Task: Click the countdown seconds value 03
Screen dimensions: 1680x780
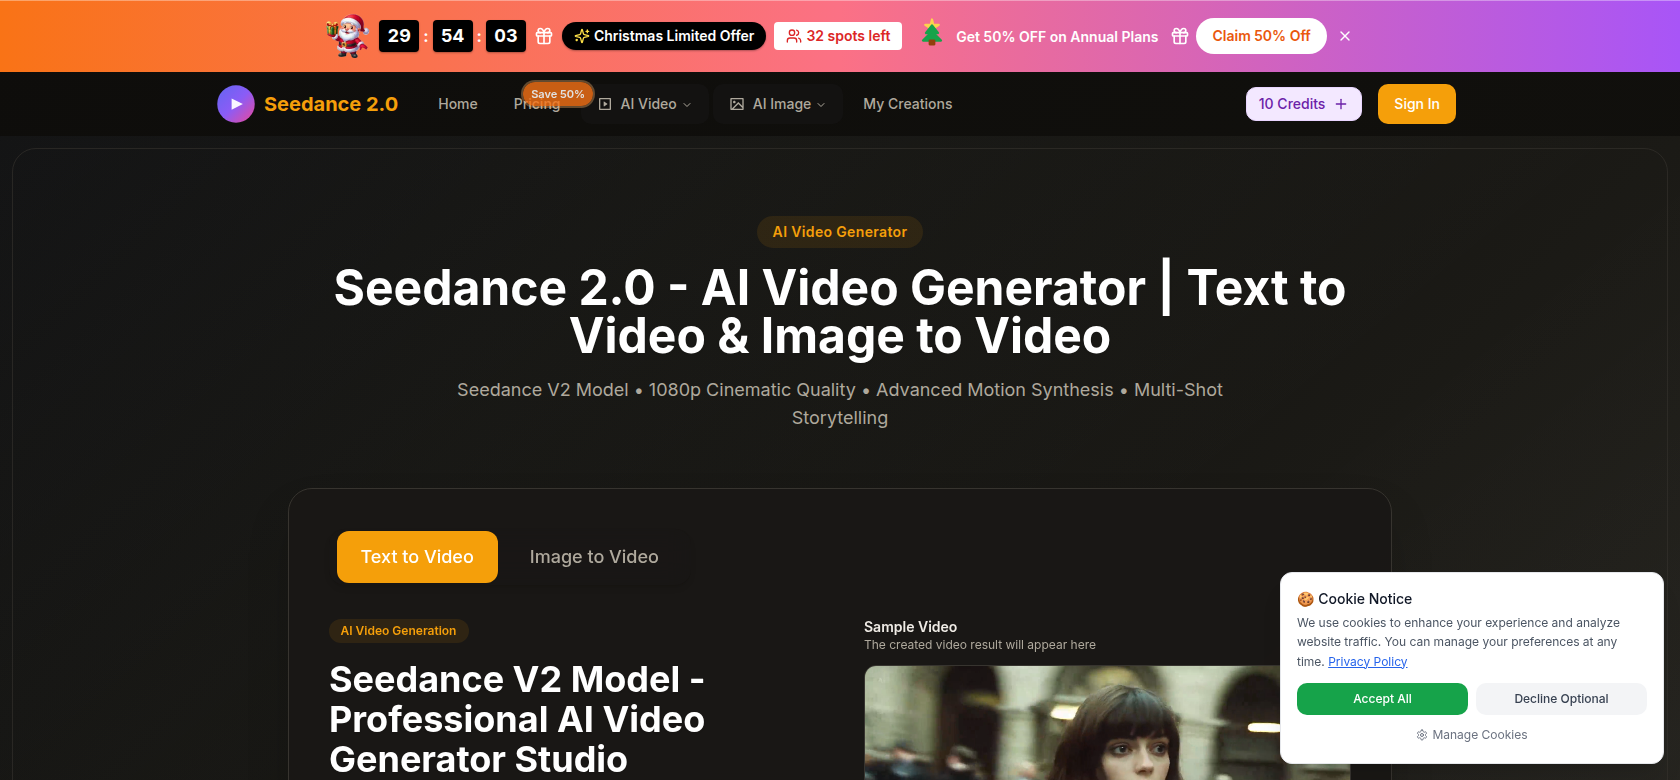Action: coord(506,36)
